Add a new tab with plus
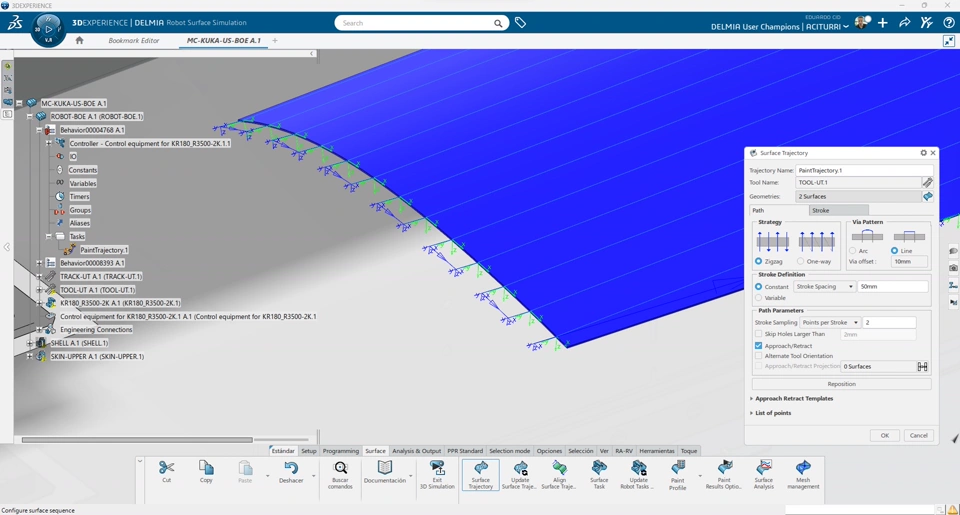Image resolution: width=960 pixels, height=515 pixels. 275,40
